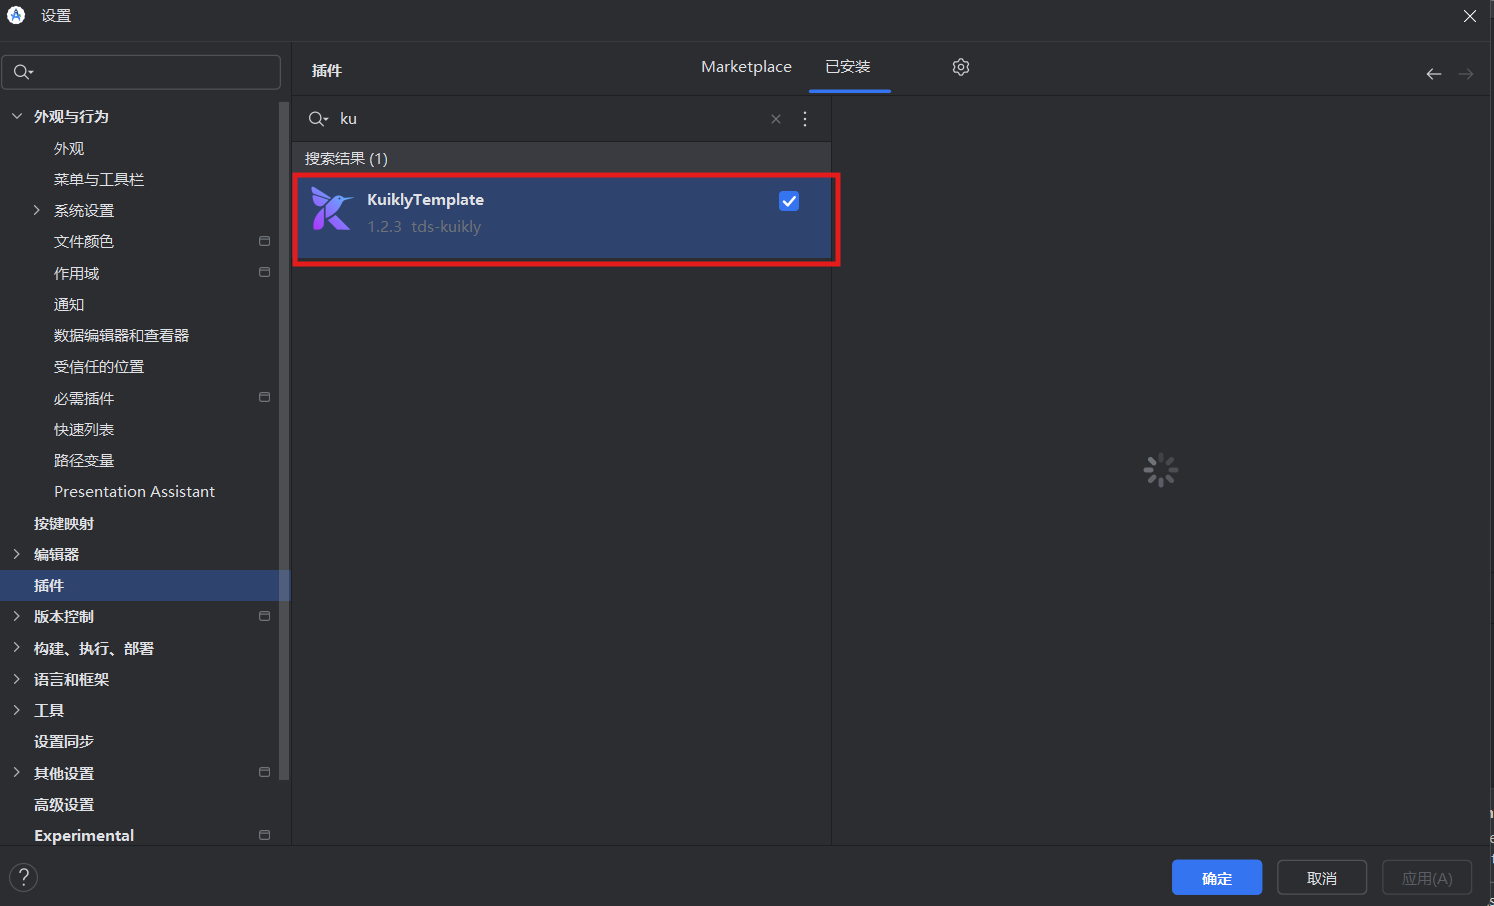The image size is (1494, 906).
Task: Select 按键映射 in the settings tree
Action: click(64, 523)
